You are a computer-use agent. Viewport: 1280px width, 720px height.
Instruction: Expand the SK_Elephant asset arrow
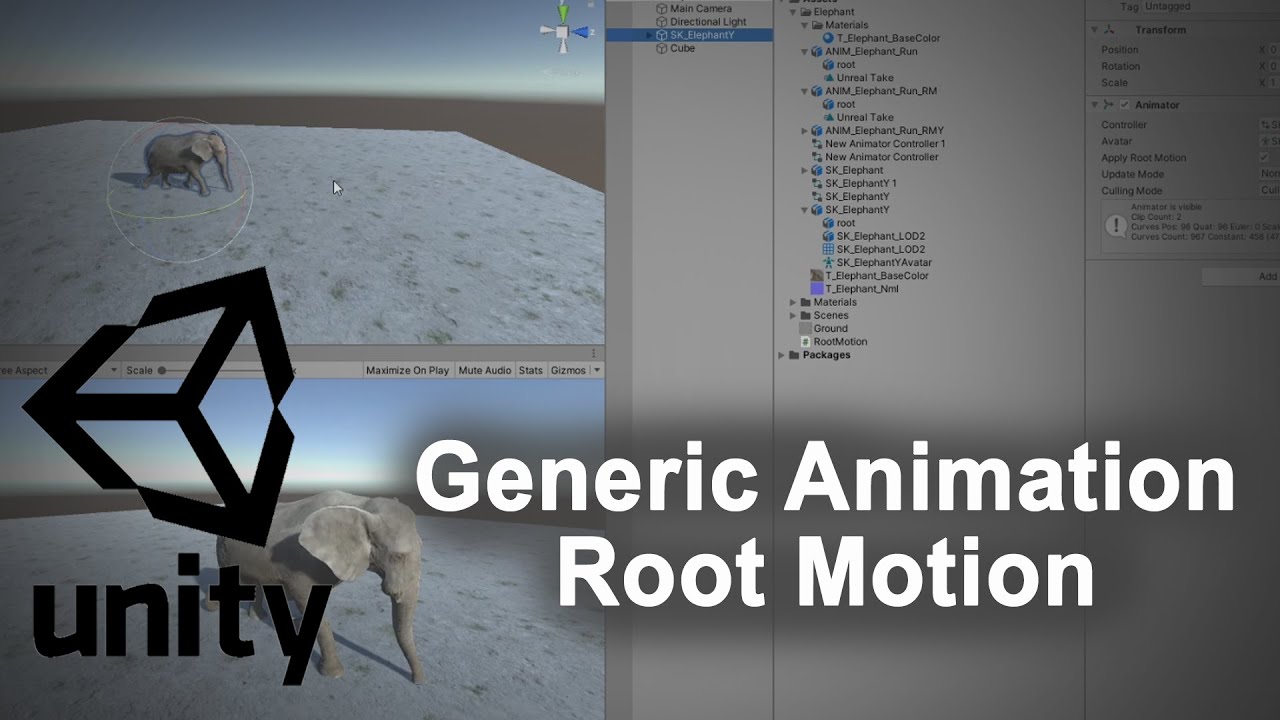click(x=805, y=171)
